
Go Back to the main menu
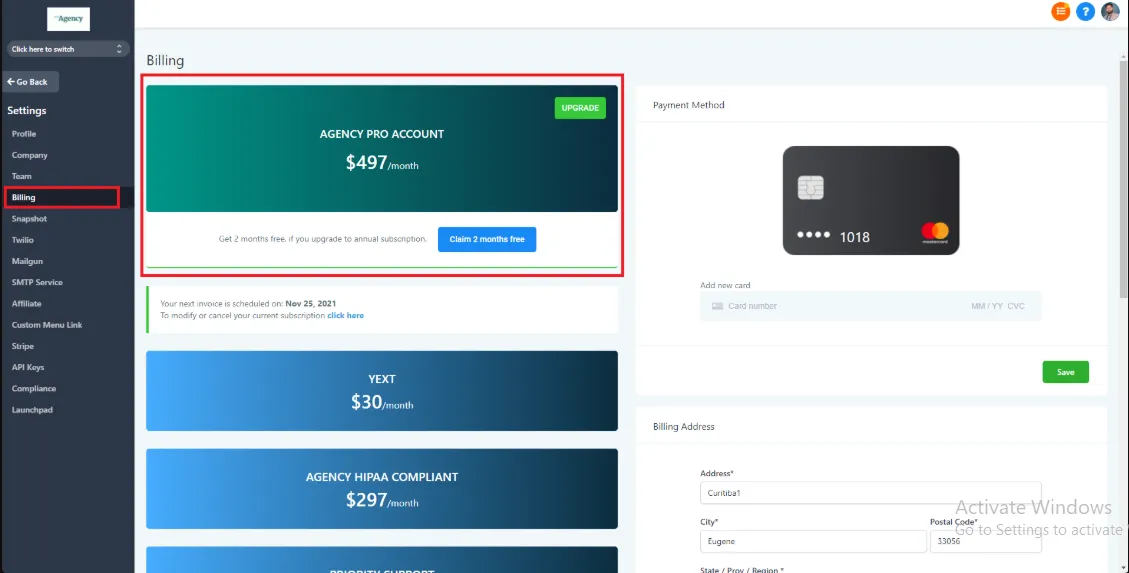point(30,82)
